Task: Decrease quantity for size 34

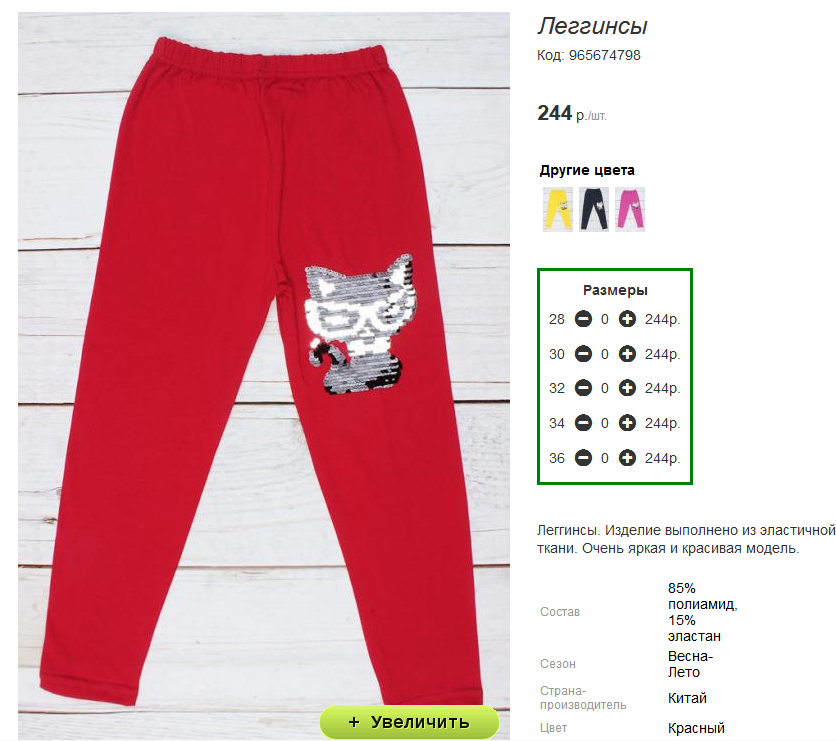Action: [583, 423]
